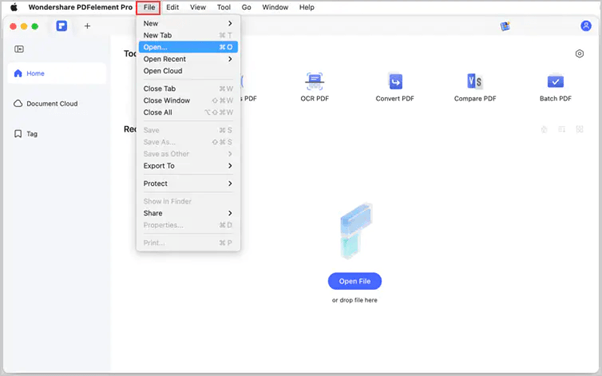Add a new tab with plus icon
Viewport: 602px width, 376px height.
pos(87,26)
